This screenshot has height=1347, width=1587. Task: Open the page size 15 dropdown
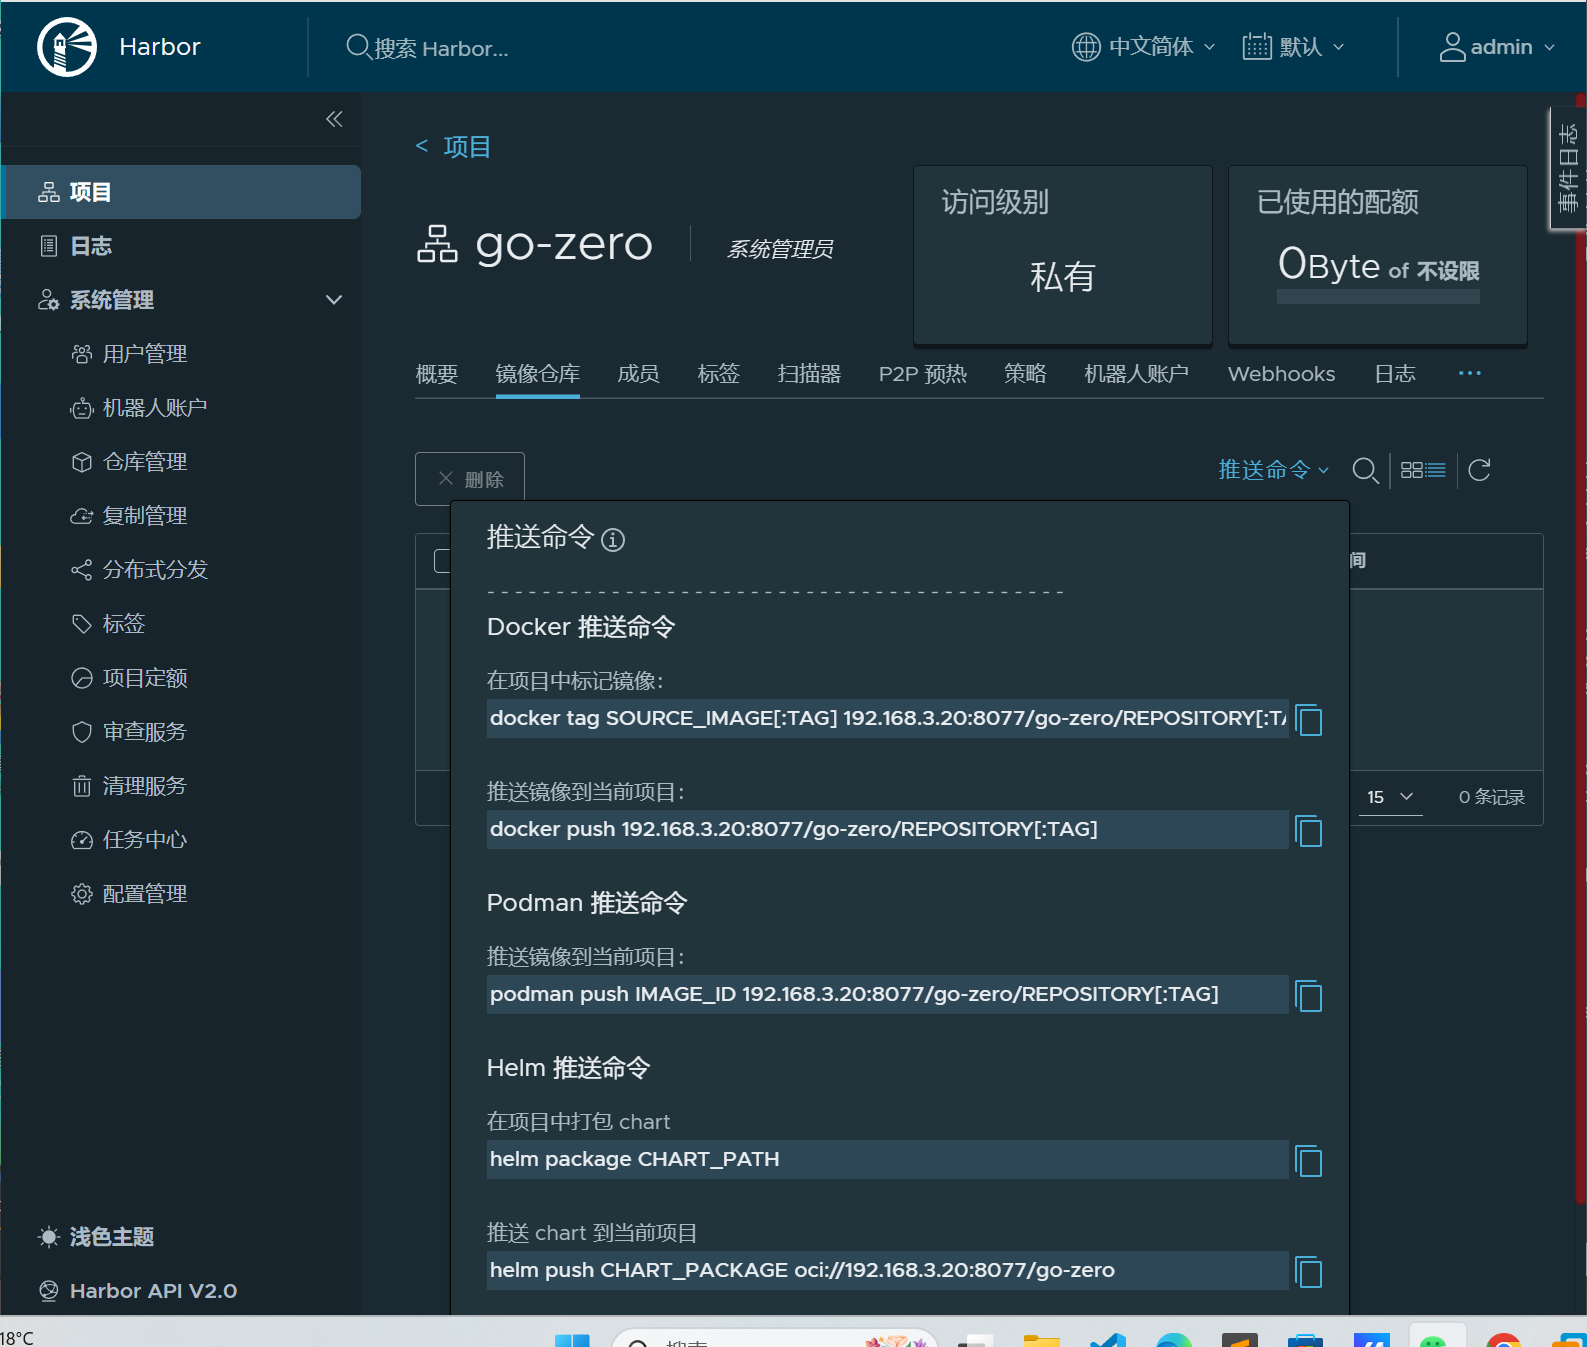click(1389, 797)
